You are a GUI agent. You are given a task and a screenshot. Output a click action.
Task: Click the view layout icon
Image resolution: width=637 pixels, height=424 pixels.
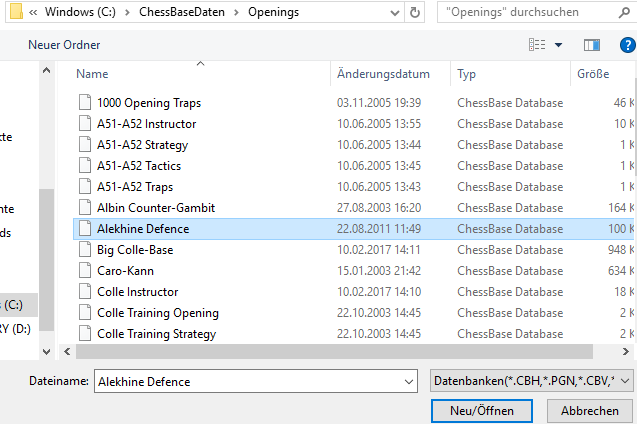[537, 45]
